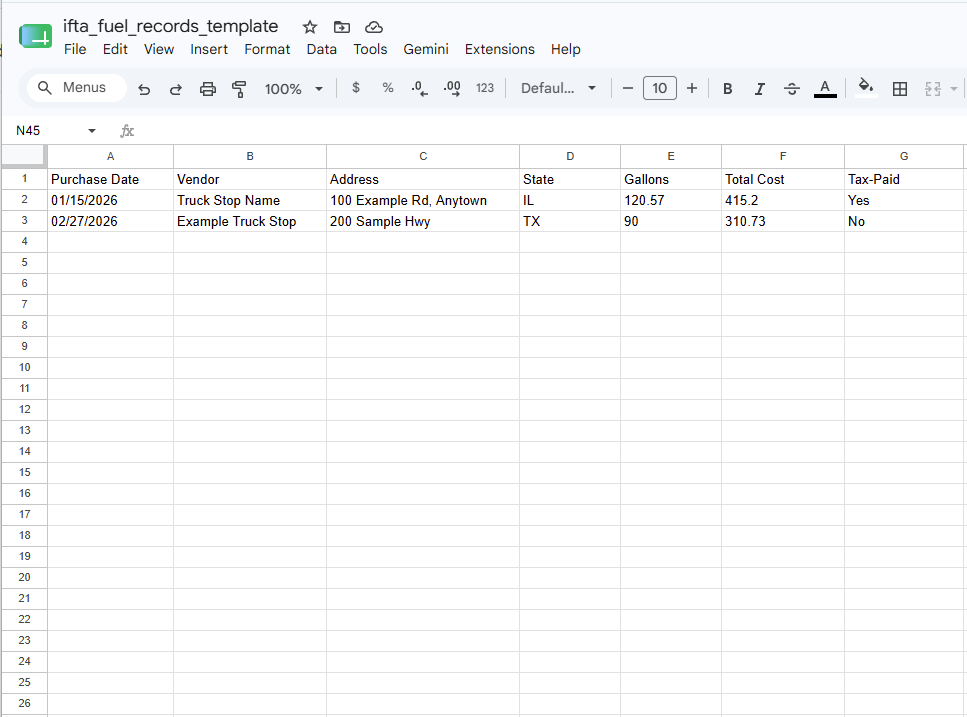The width and height of the screenshot is (967, 717).
Task: Click the font size field showing 10
Action: tap(660, 88)
